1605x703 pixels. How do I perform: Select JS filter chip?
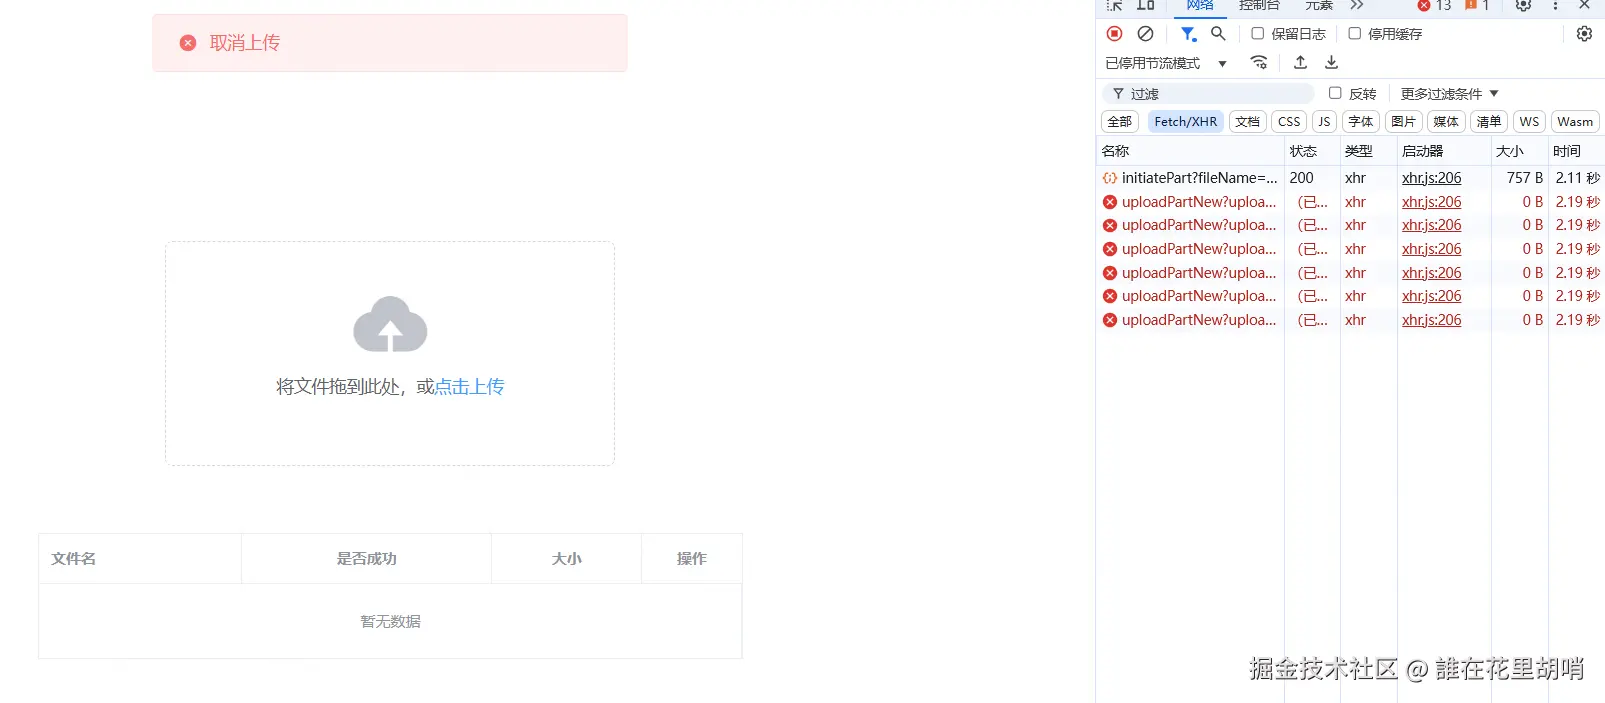point(1324,122)
